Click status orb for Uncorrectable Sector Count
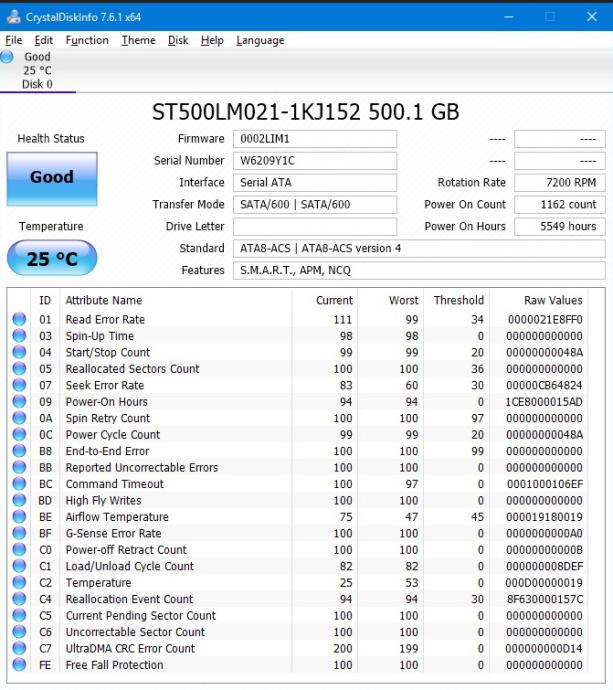613x690 pixels. tap(19, 632)
